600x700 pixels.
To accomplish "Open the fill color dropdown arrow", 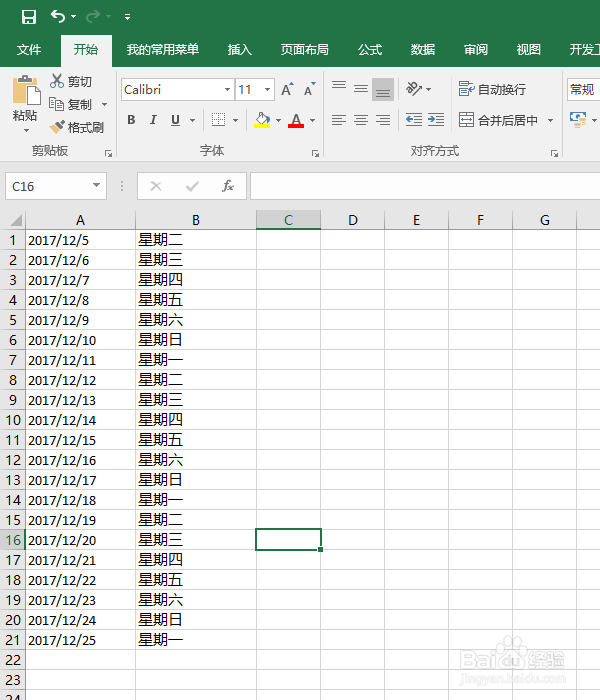I will [x=278, y=120].
